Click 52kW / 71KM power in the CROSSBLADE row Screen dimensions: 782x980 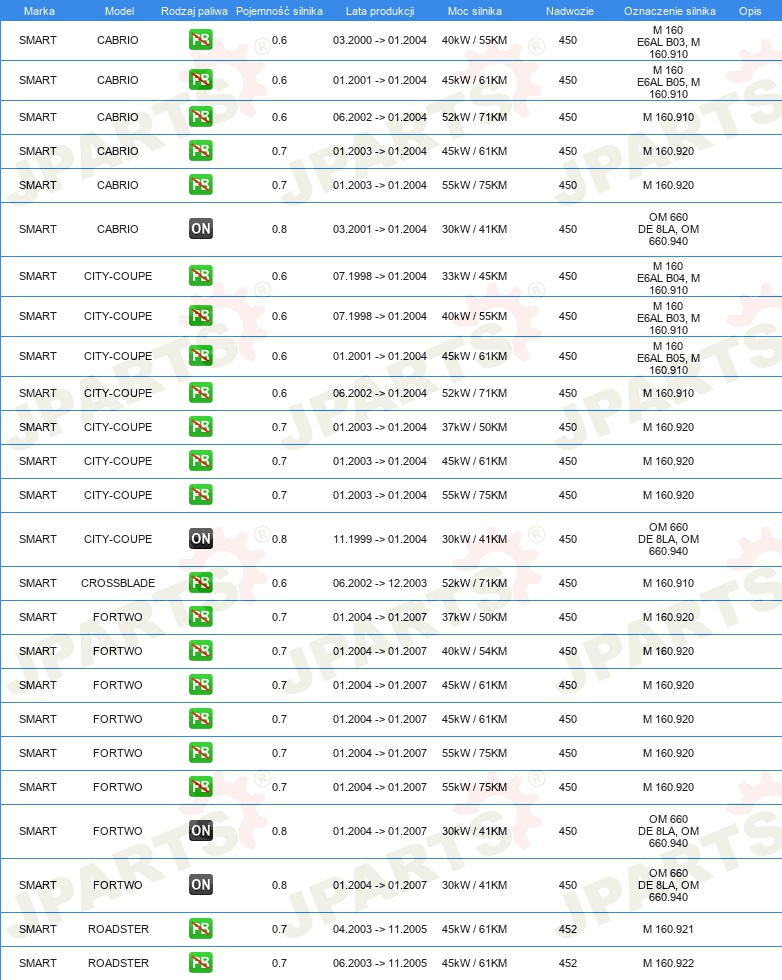474,583
